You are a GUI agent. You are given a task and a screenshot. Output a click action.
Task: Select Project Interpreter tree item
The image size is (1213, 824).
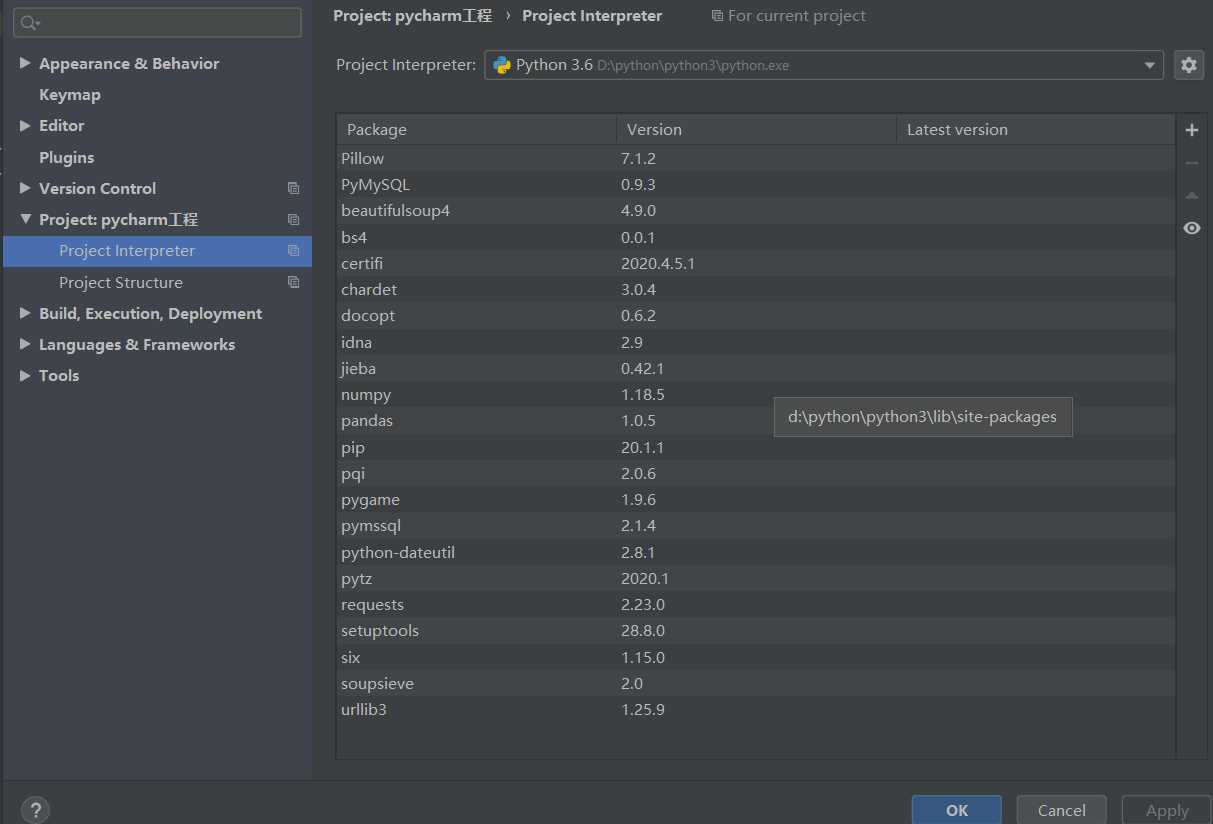click(158, 251)
